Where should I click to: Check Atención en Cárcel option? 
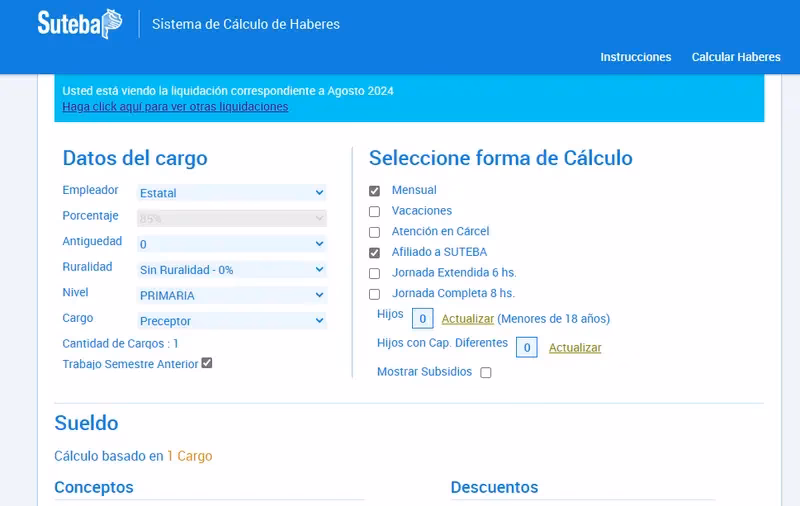[374, 232]
